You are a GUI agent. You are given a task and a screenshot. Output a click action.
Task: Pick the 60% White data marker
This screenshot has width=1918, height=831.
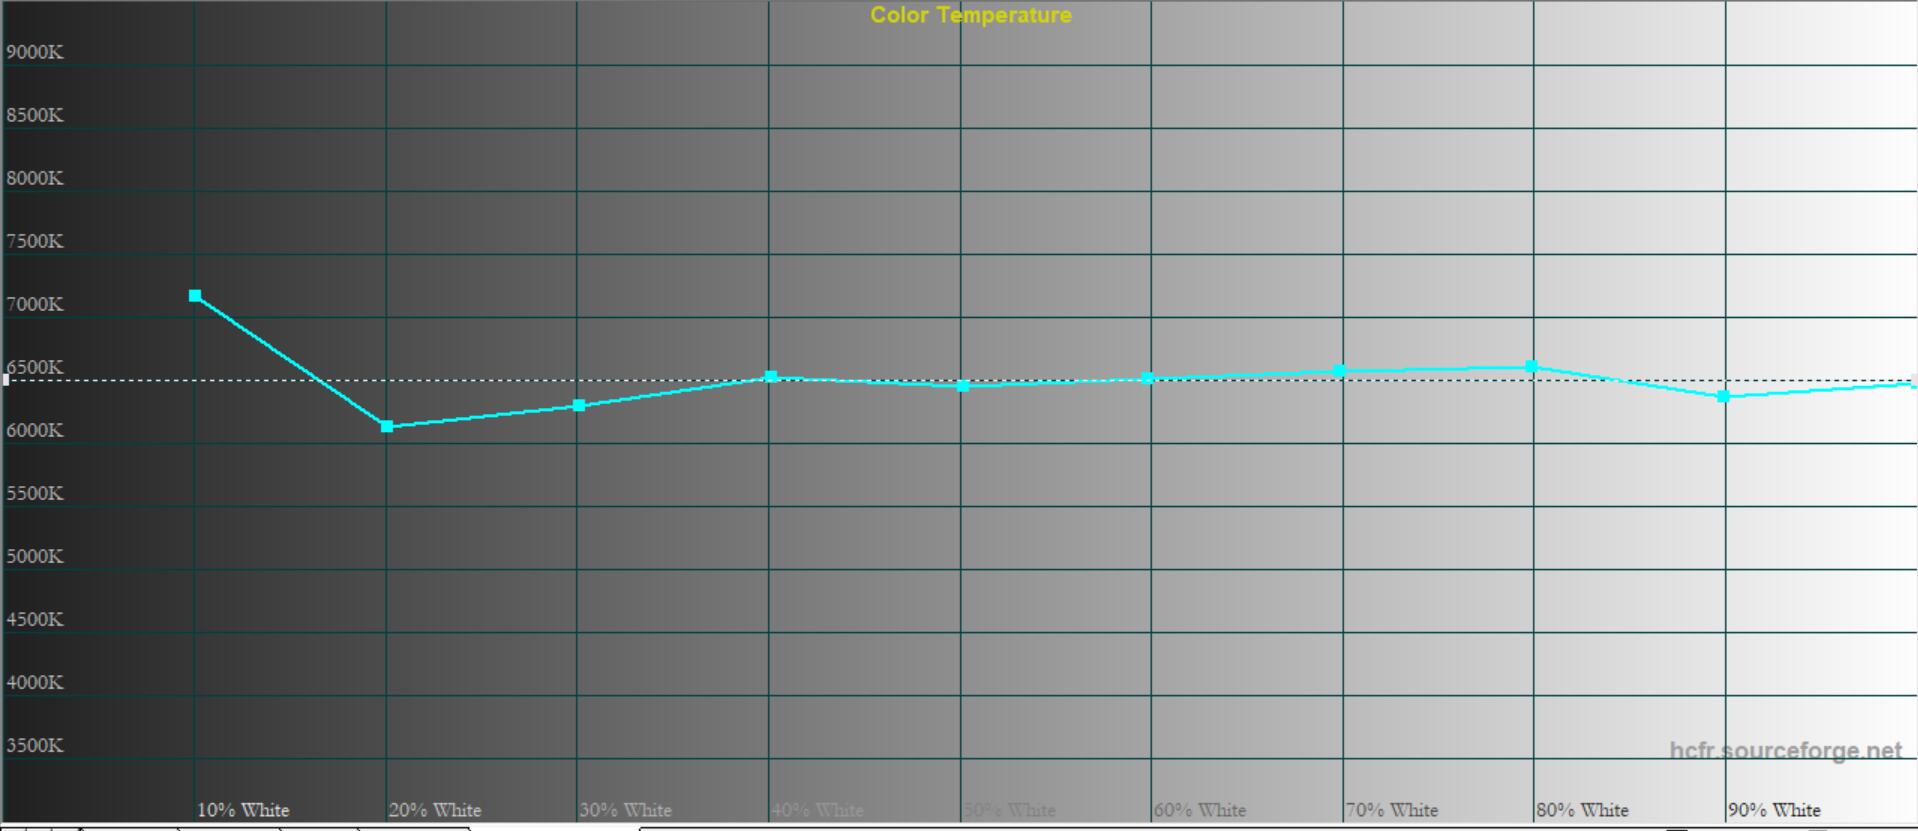(x=1148, y=378)
